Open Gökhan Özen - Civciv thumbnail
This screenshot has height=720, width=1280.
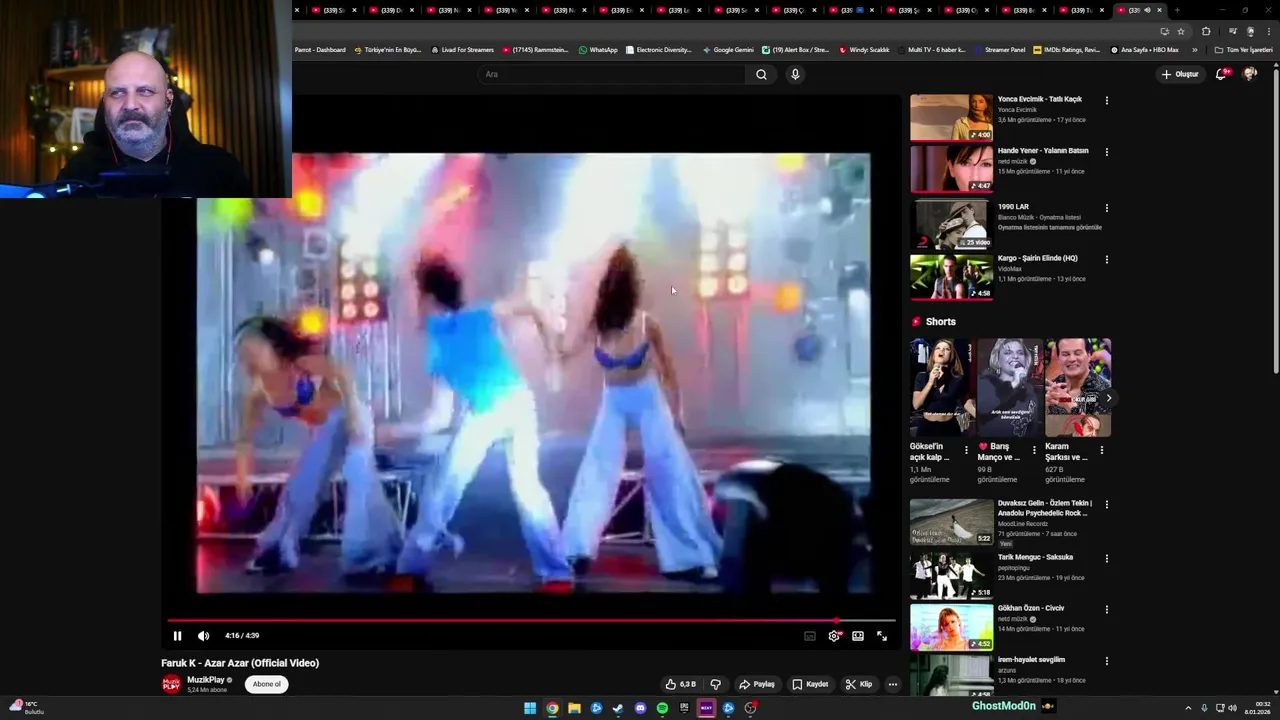(951, 626)
